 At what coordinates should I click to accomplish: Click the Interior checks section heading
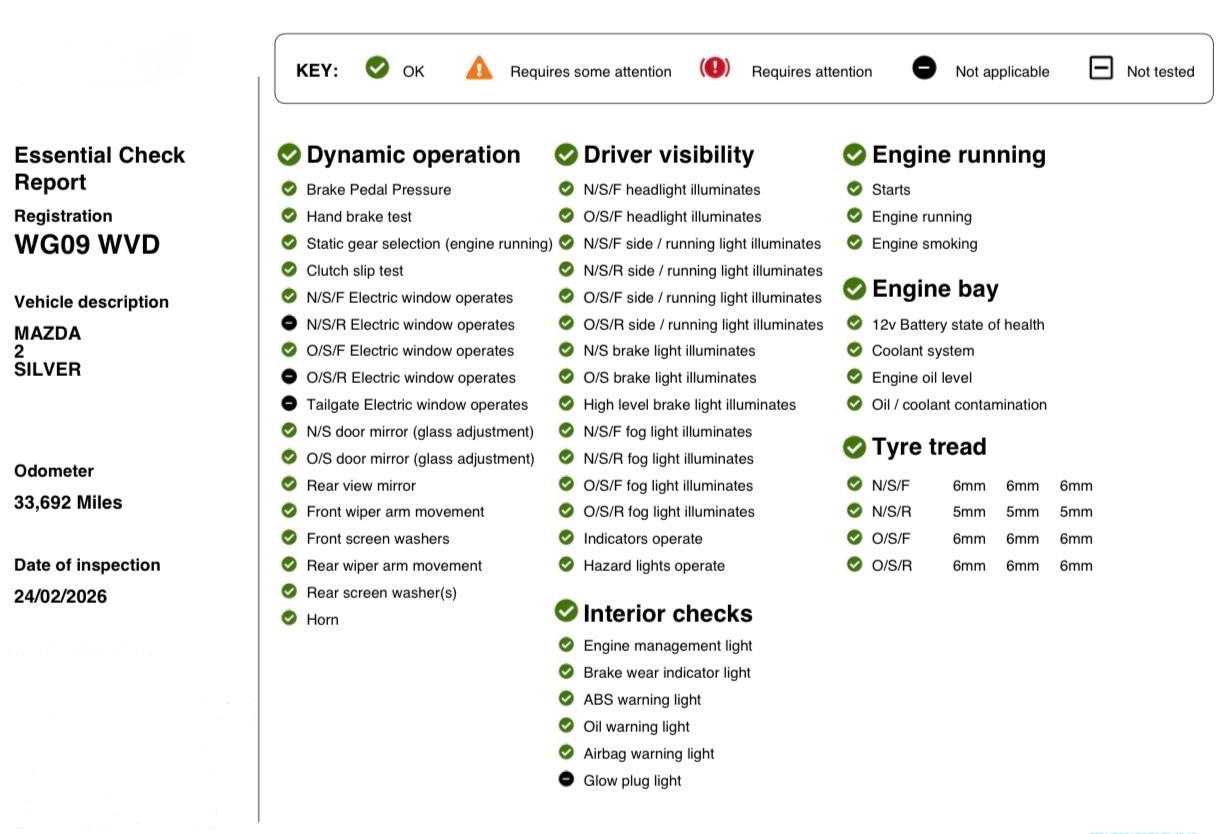667,613
